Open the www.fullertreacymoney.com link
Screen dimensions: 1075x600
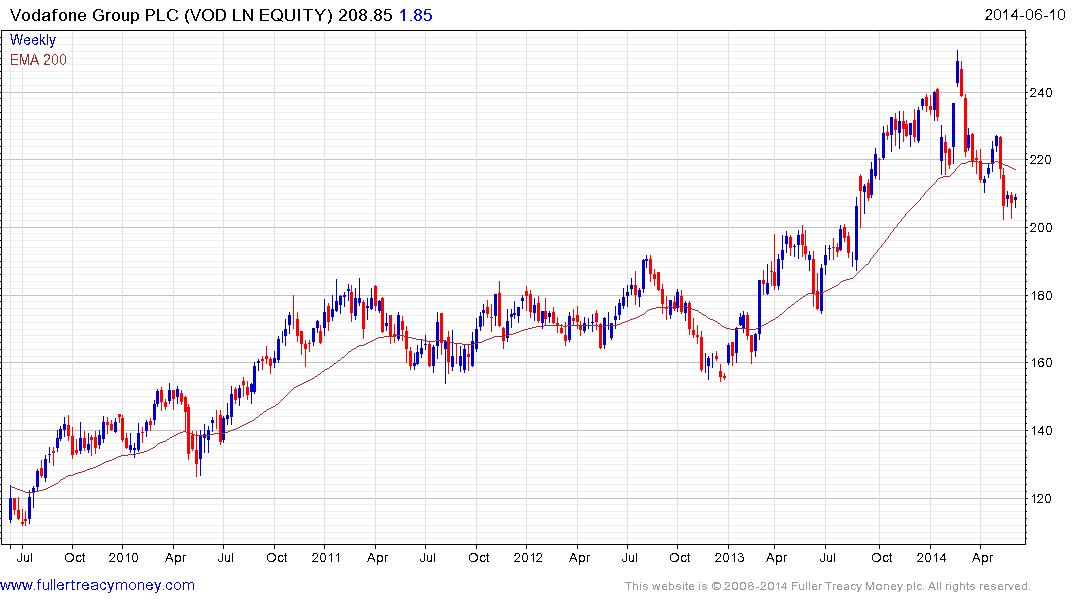point(97,585)
